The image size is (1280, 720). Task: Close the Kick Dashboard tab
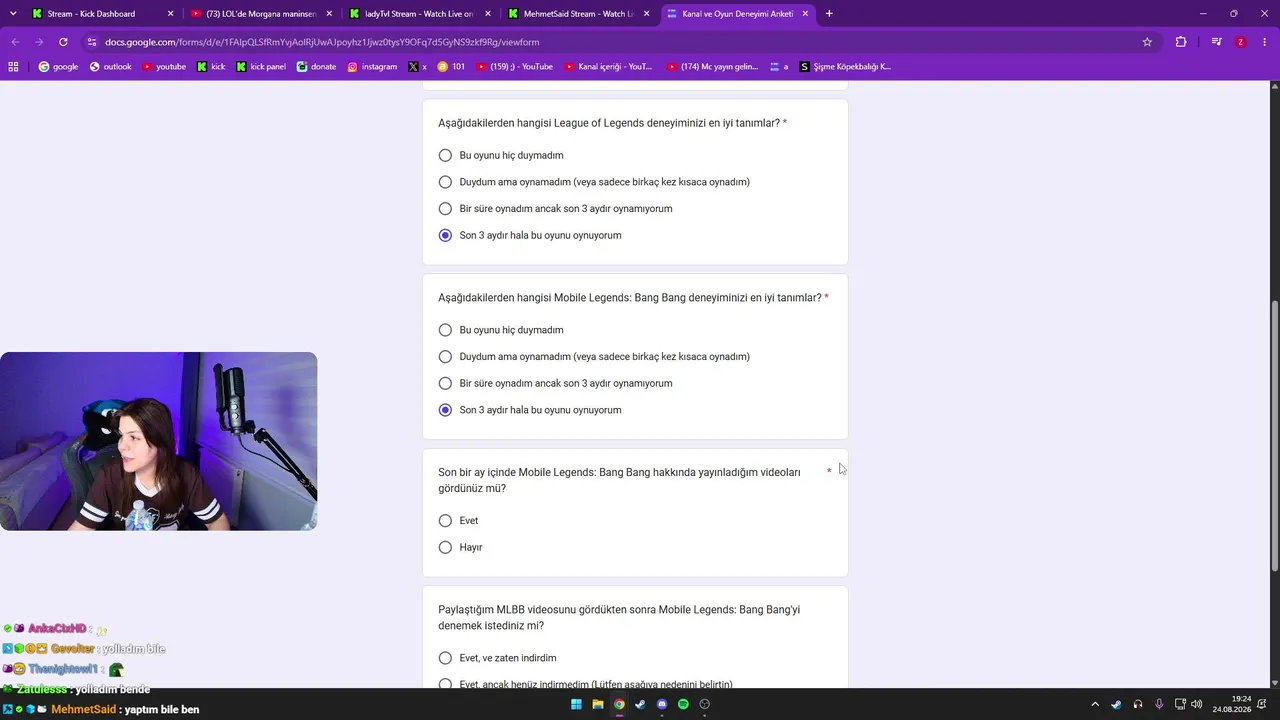(170, 14)
